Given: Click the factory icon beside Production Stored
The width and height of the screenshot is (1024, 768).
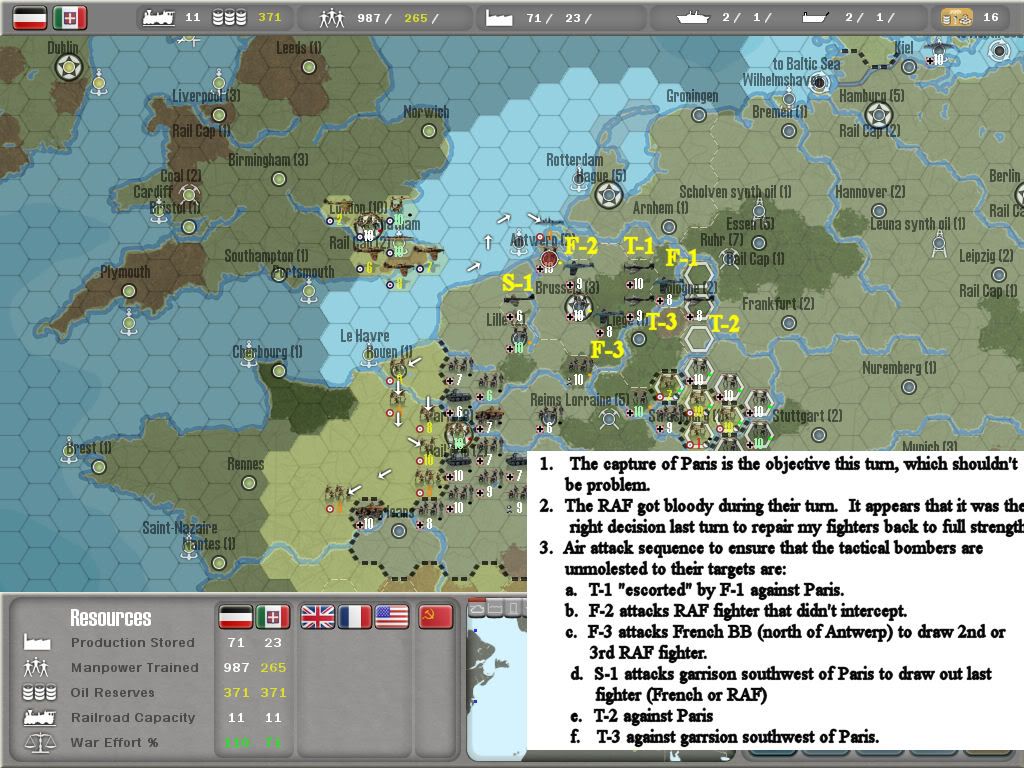Looking at the screenshot, I should coord(37,642).
